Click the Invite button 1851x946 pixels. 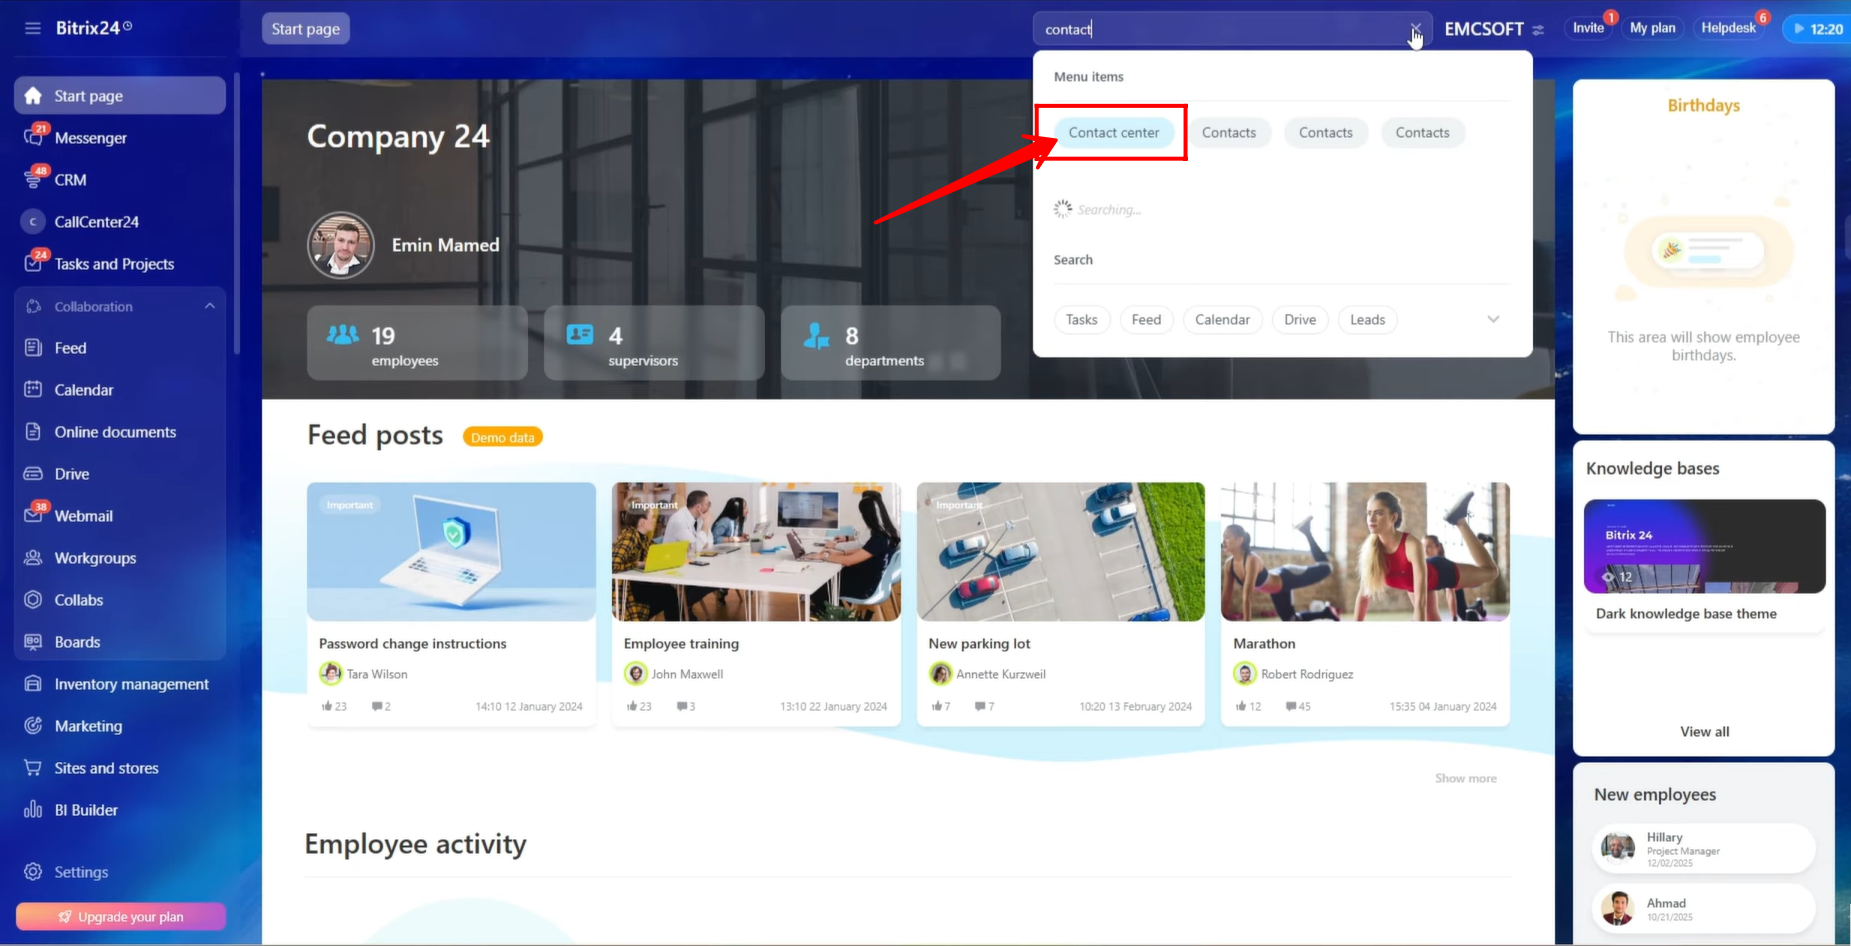coord(1587,28)
